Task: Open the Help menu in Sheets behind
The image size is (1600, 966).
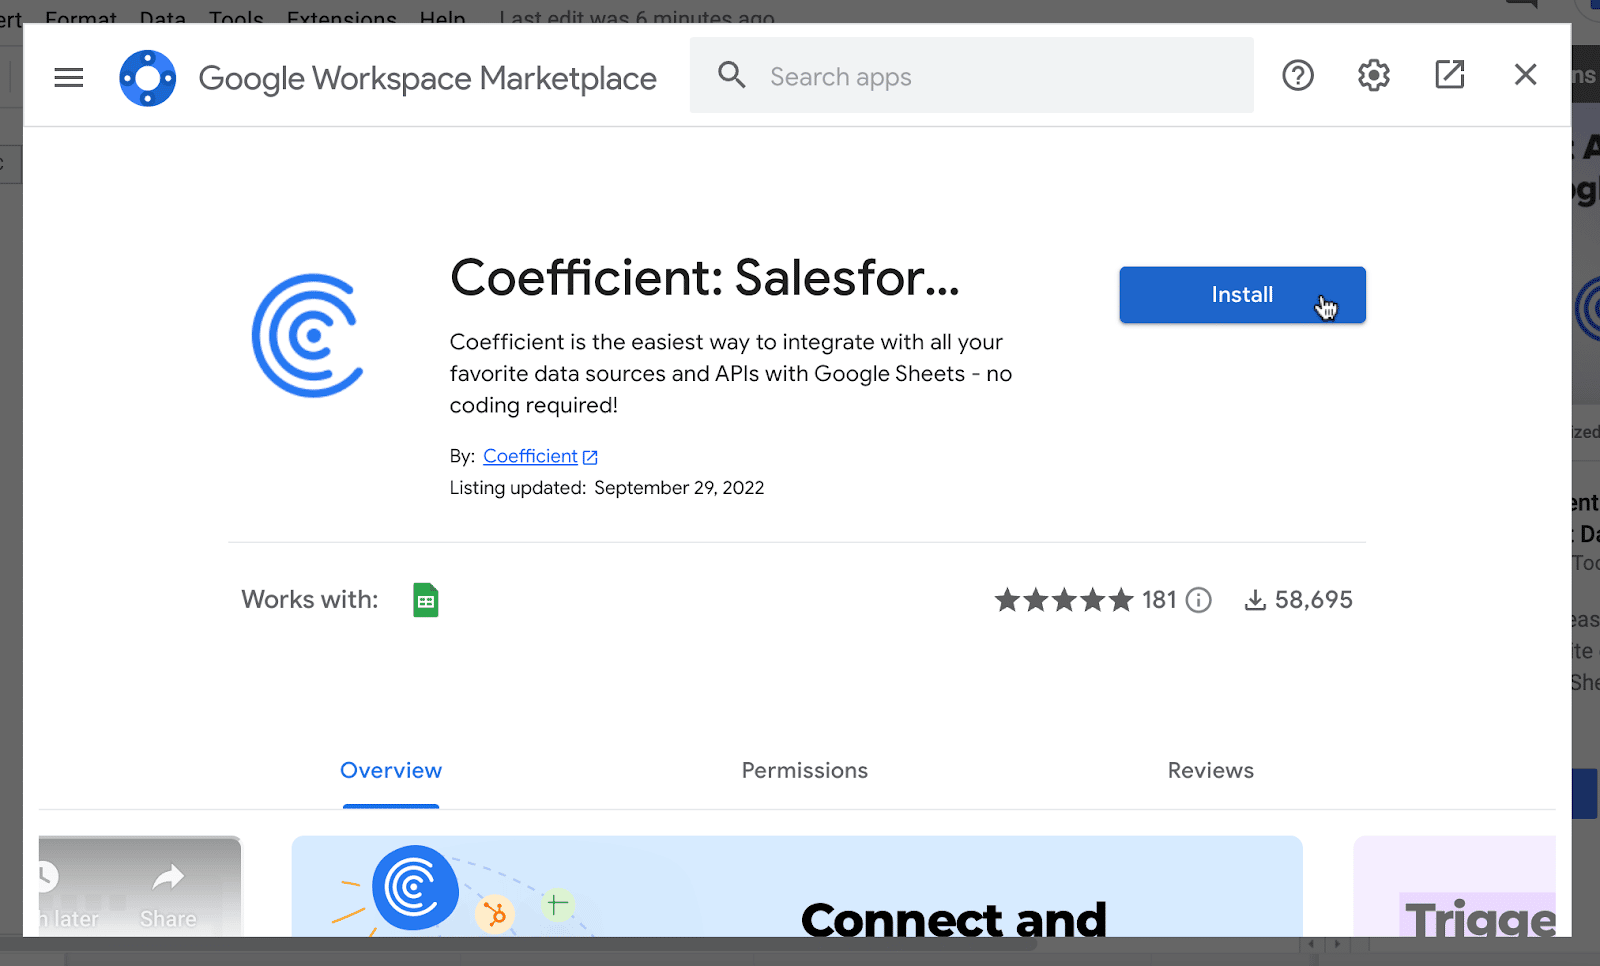Action: [x=442, y=16]
